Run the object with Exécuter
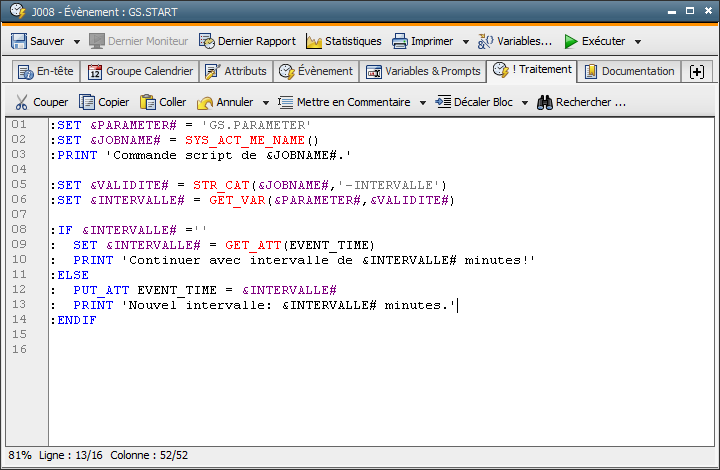 [x=594, y=42]
